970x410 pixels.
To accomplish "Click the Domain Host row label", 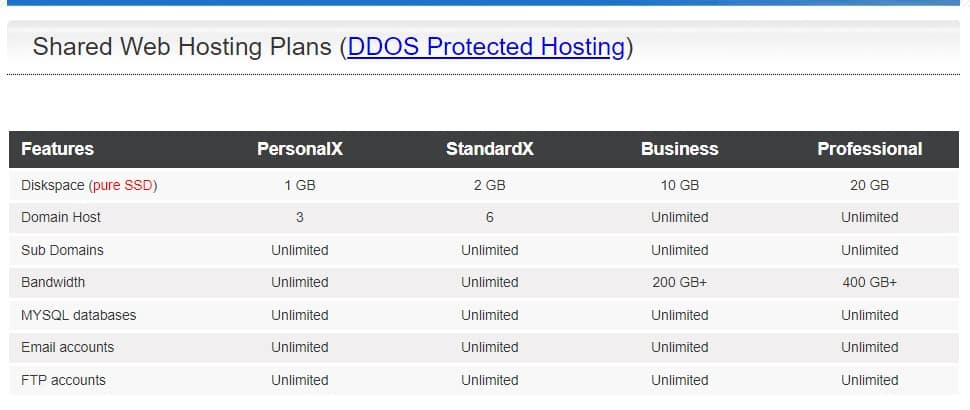I will click(61, 218).
